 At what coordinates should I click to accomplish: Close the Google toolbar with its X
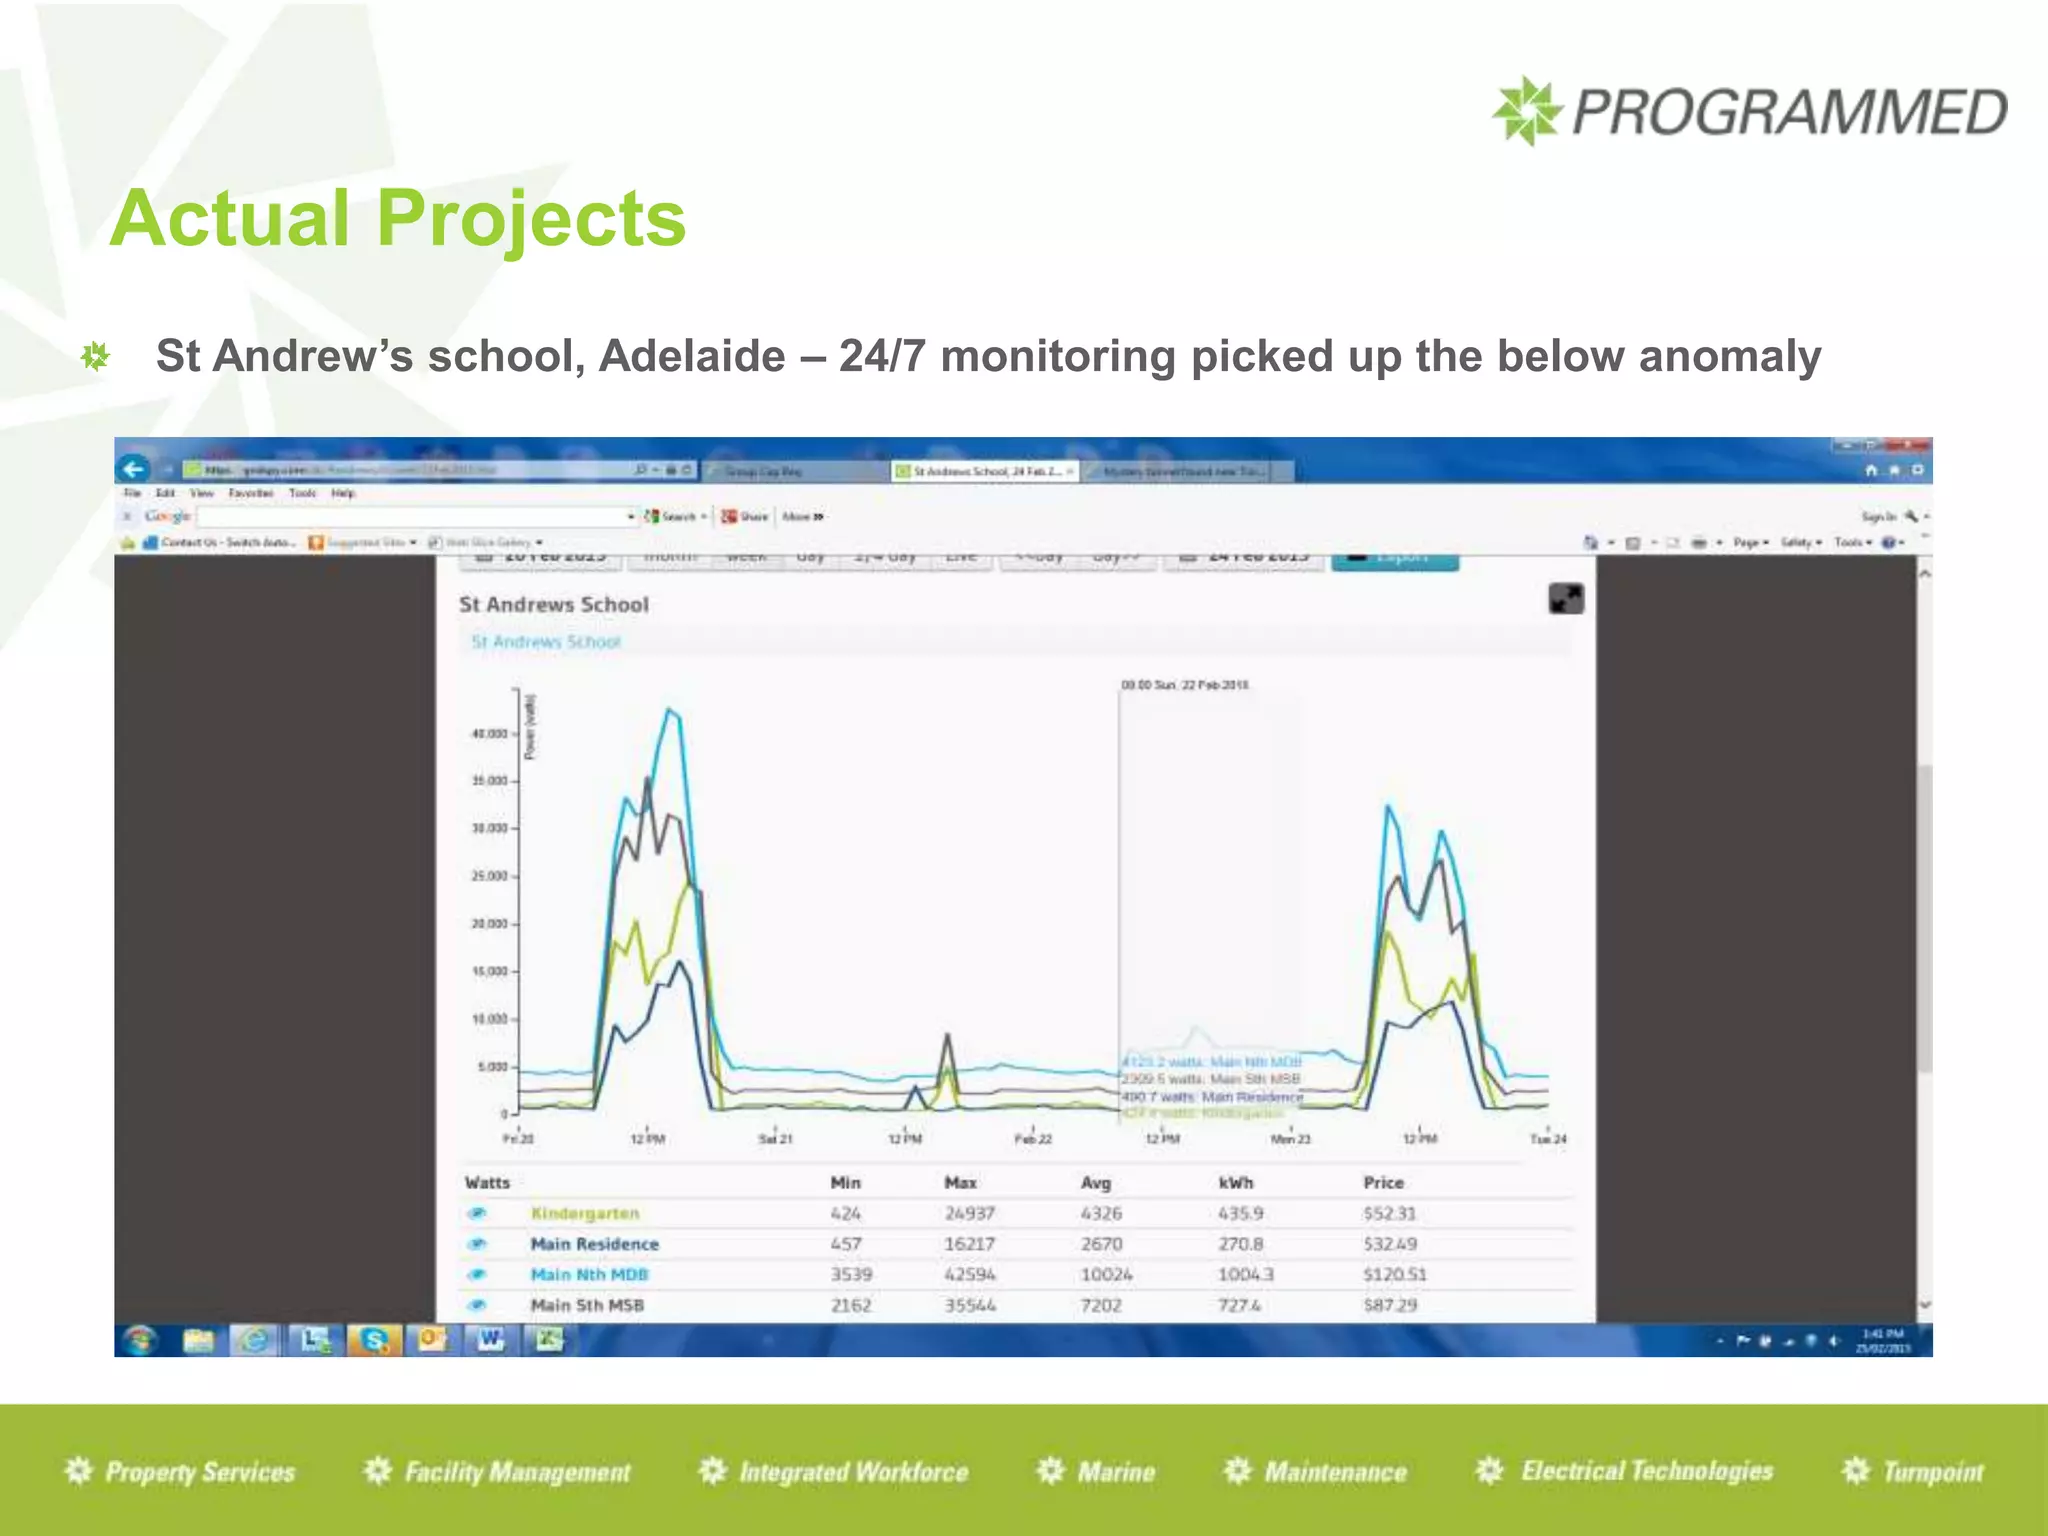[x=127, y=517]
